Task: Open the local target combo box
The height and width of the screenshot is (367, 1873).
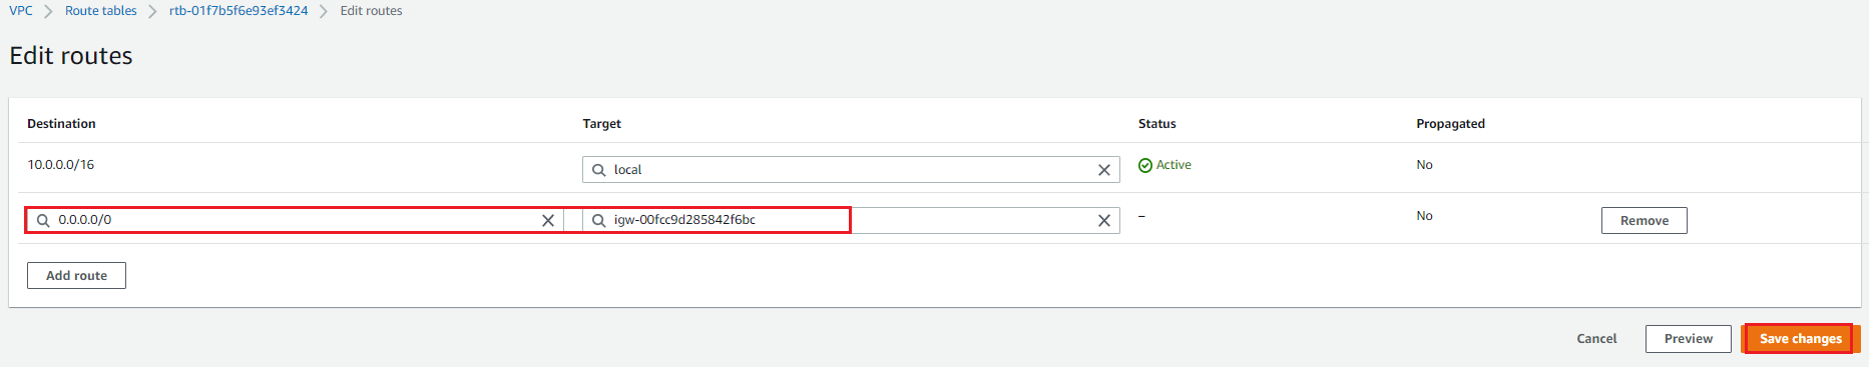Action: point(851,169)
